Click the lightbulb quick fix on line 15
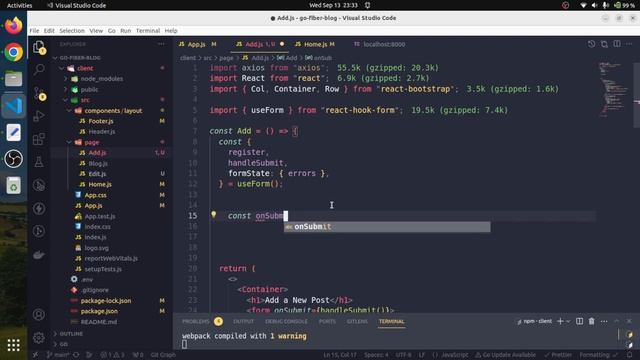Image resolution: width=640 pixels, height=360 pixels. (213, 215)
